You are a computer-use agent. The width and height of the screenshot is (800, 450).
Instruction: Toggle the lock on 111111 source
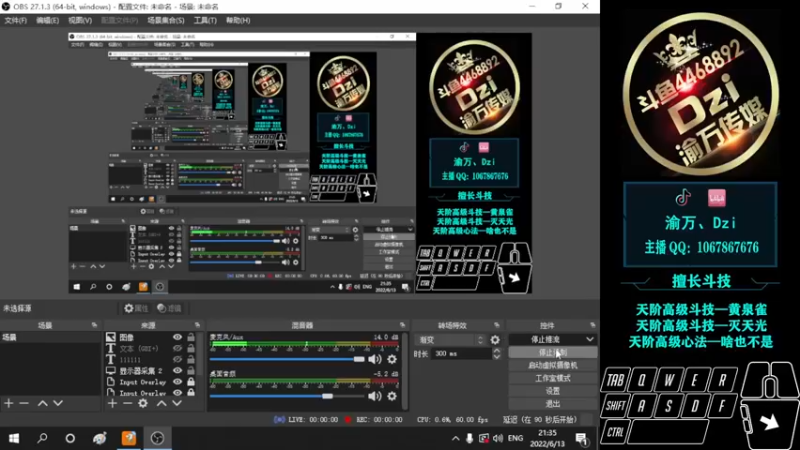point(191,360)
